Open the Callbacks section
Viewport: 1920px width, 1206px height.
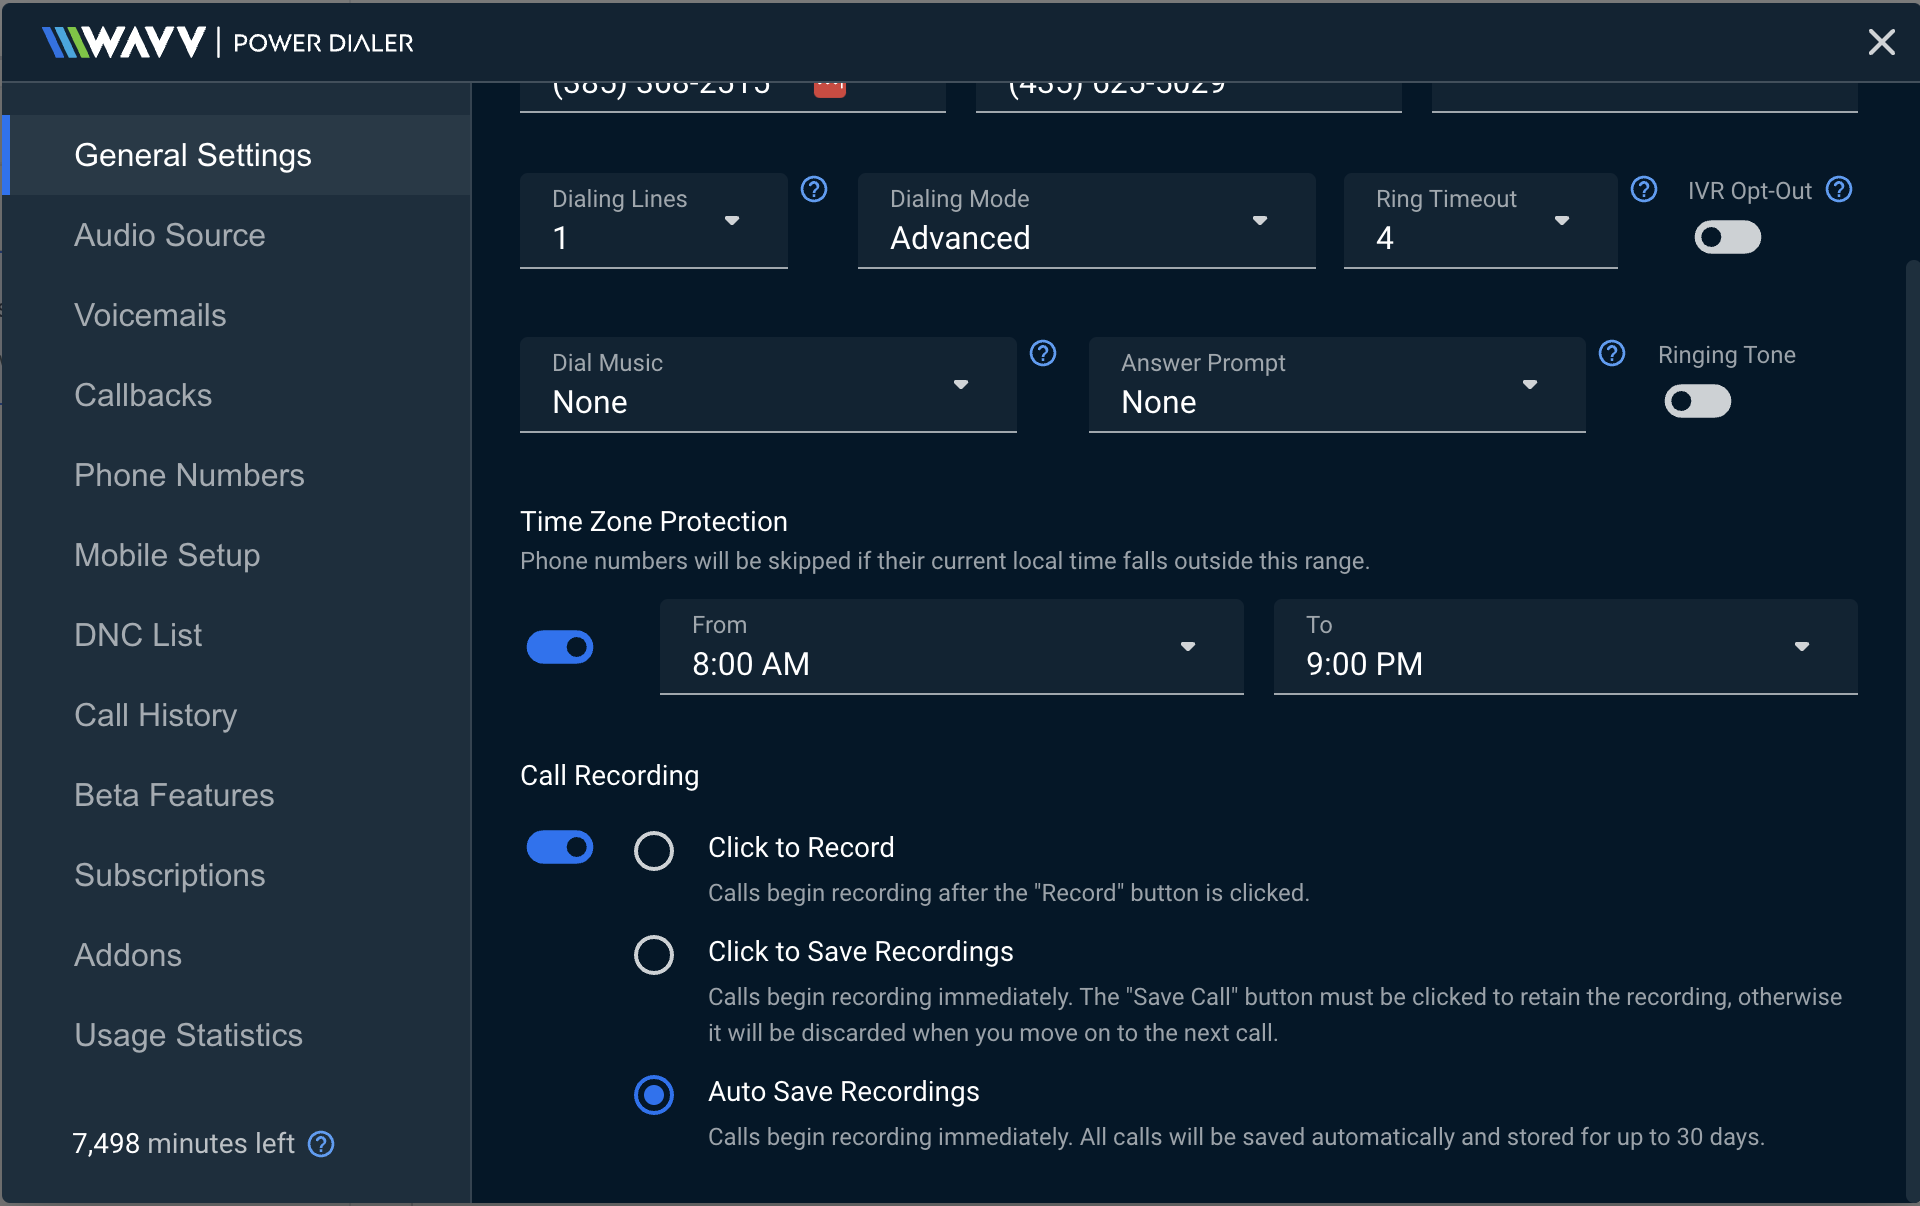point(236,395)
